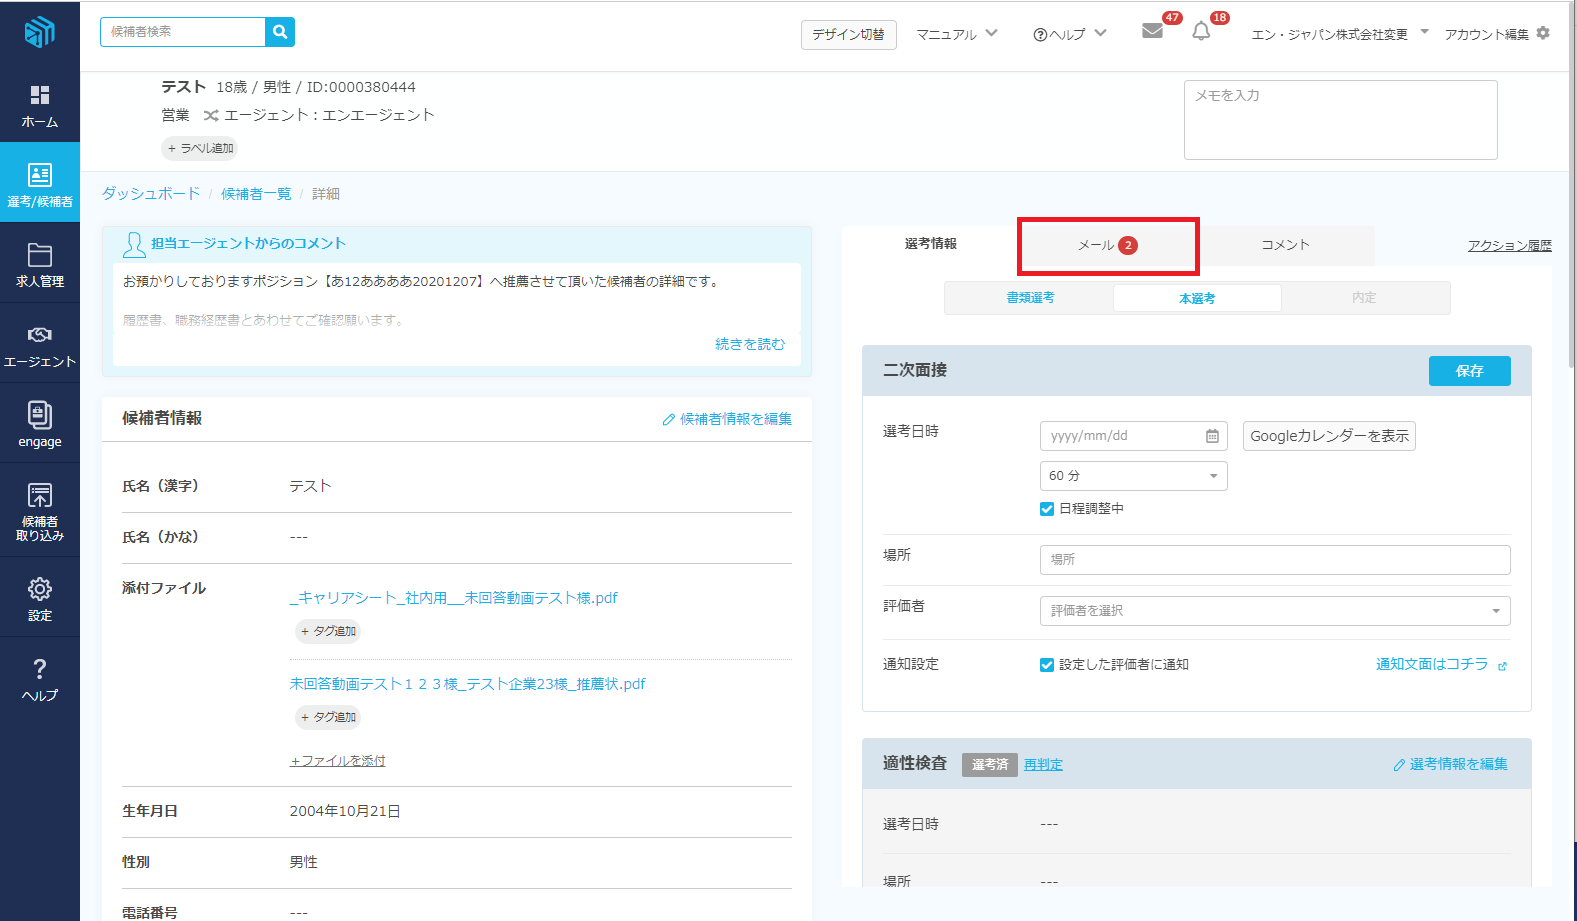Open the engage sidebar icon
The image size is (1577, 921).
coord(40,424)
